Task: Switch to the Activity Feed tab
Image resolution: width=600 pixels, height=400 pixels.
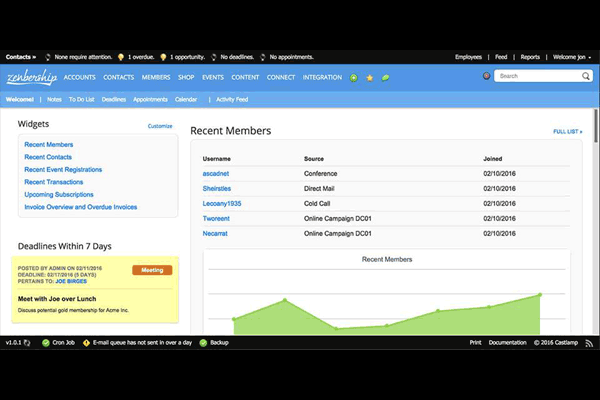Action: click(x=231, y=100)
